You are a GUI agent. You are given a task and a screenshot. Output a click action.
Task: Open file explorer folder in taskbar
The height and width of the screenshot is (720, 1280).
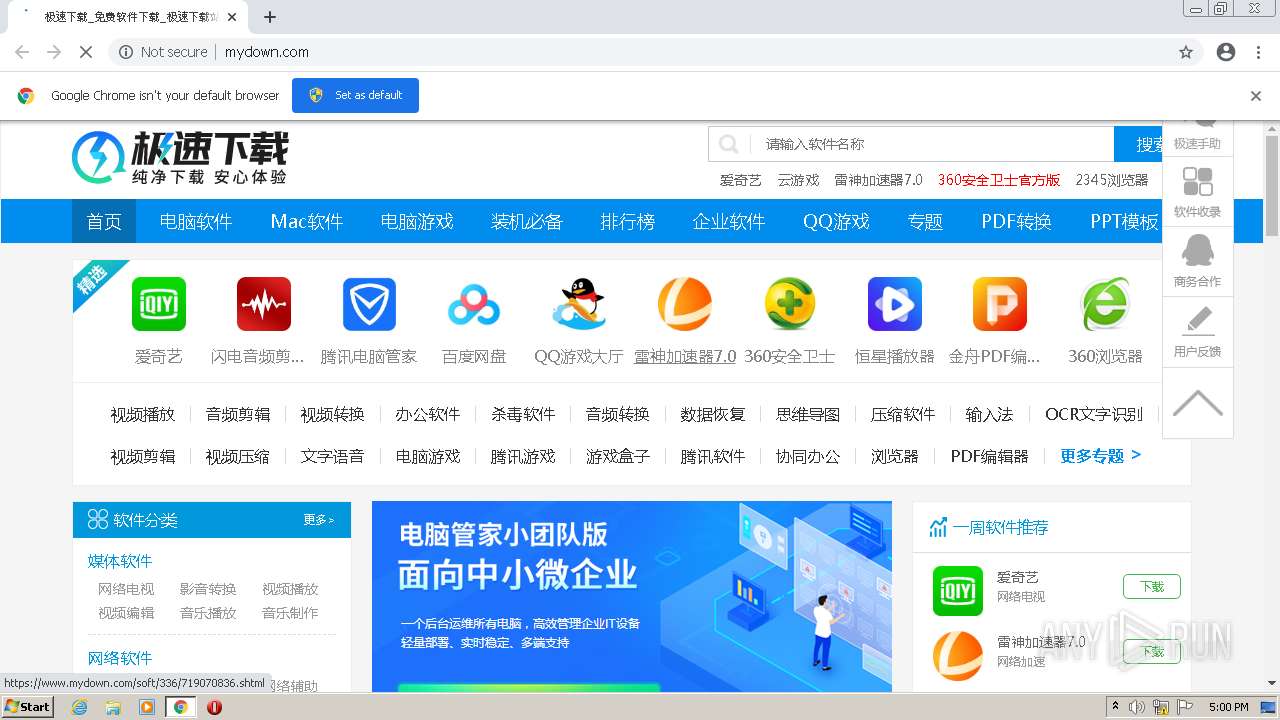pos(113,707)
